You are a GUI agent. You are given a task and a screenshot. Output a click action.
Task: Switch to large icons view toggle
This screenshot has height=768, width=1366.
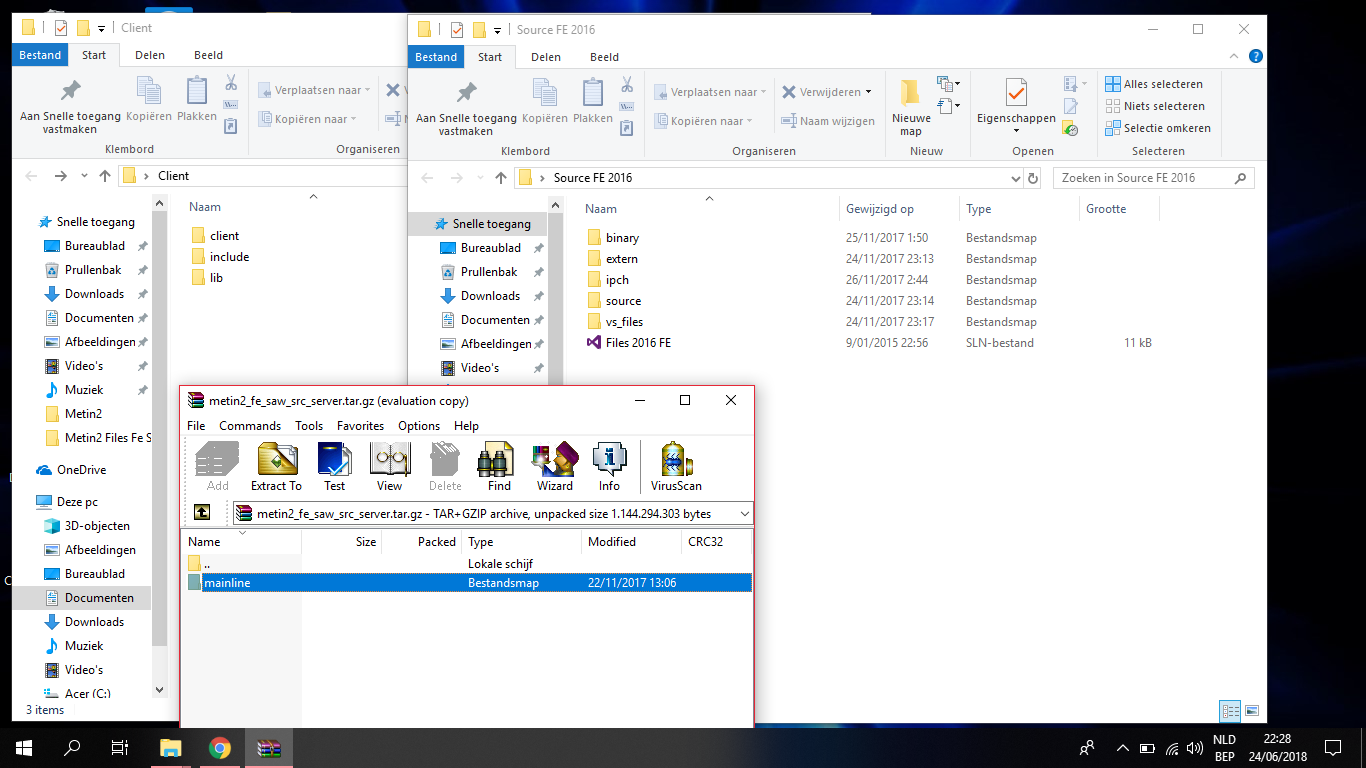1253,711
